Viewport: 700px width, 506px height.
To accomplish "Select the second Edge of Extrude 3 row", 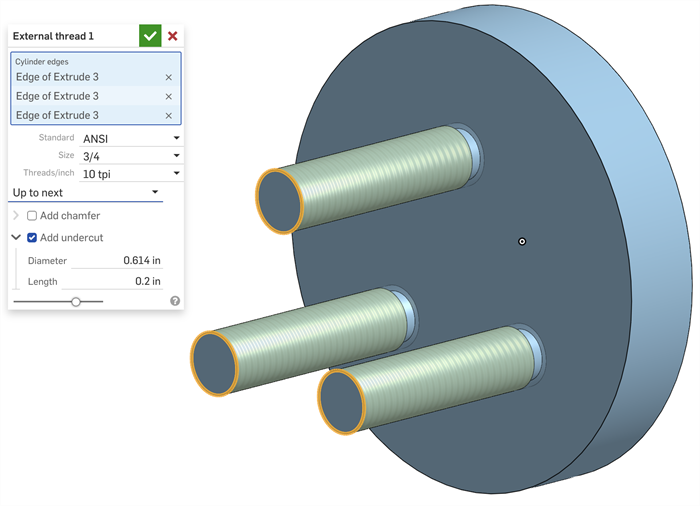I will point(96,96).
